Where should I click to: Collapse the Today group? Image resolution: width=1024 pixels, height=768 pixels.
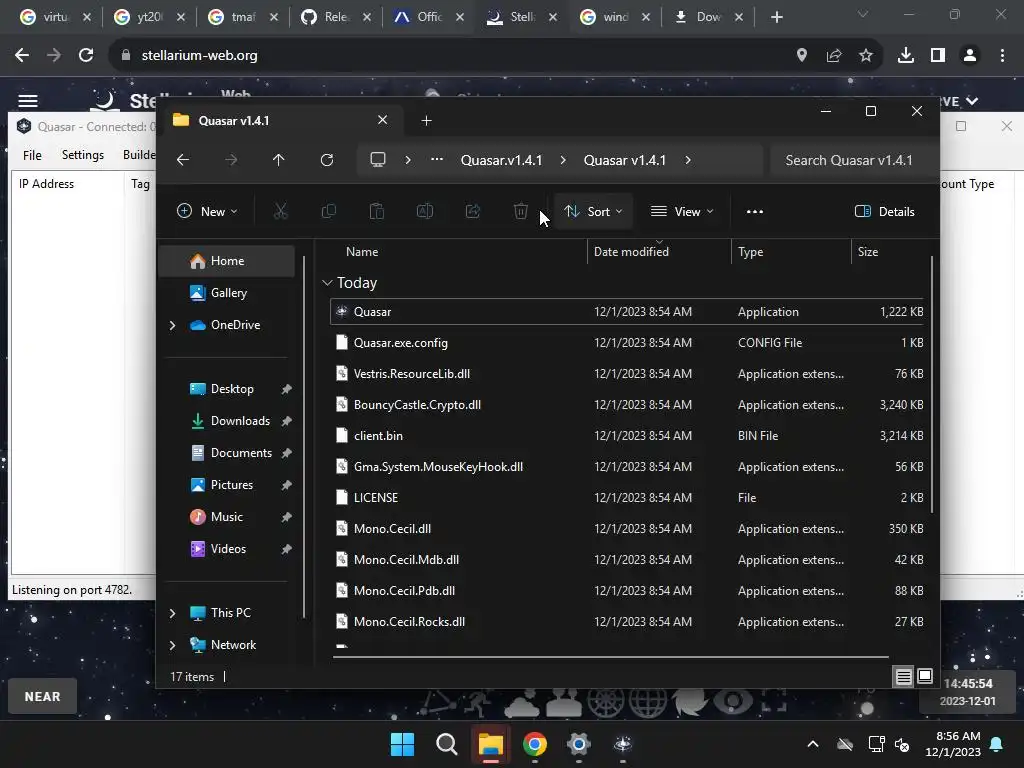click(x=327, y=283)
